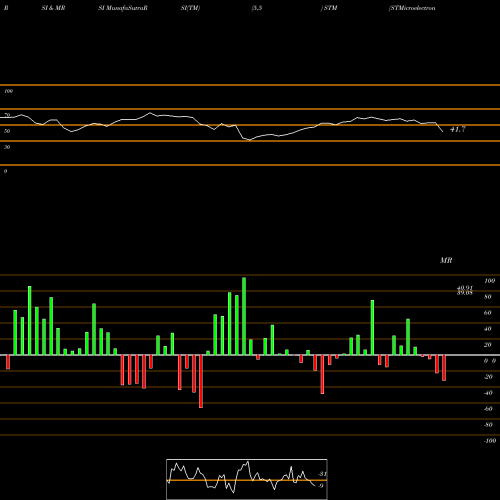Screen dimensions: 500x500
Task: Click the tallest green bar in the MR chart
Action: pyautogui.click(x=244, y=316)
